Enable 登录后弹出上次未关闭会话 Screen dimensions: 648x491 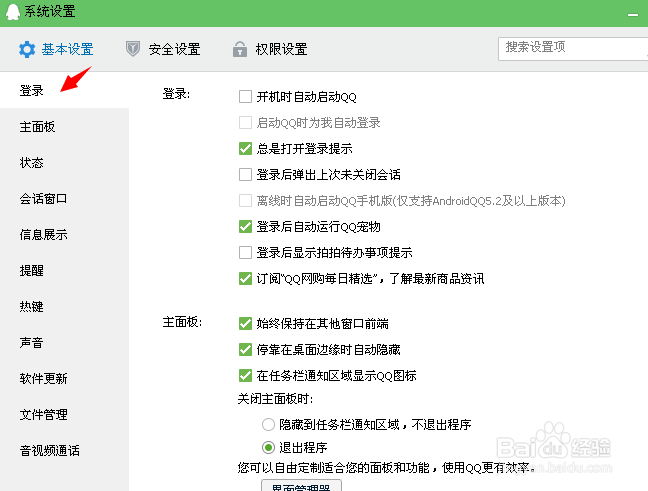coord(245,174)
